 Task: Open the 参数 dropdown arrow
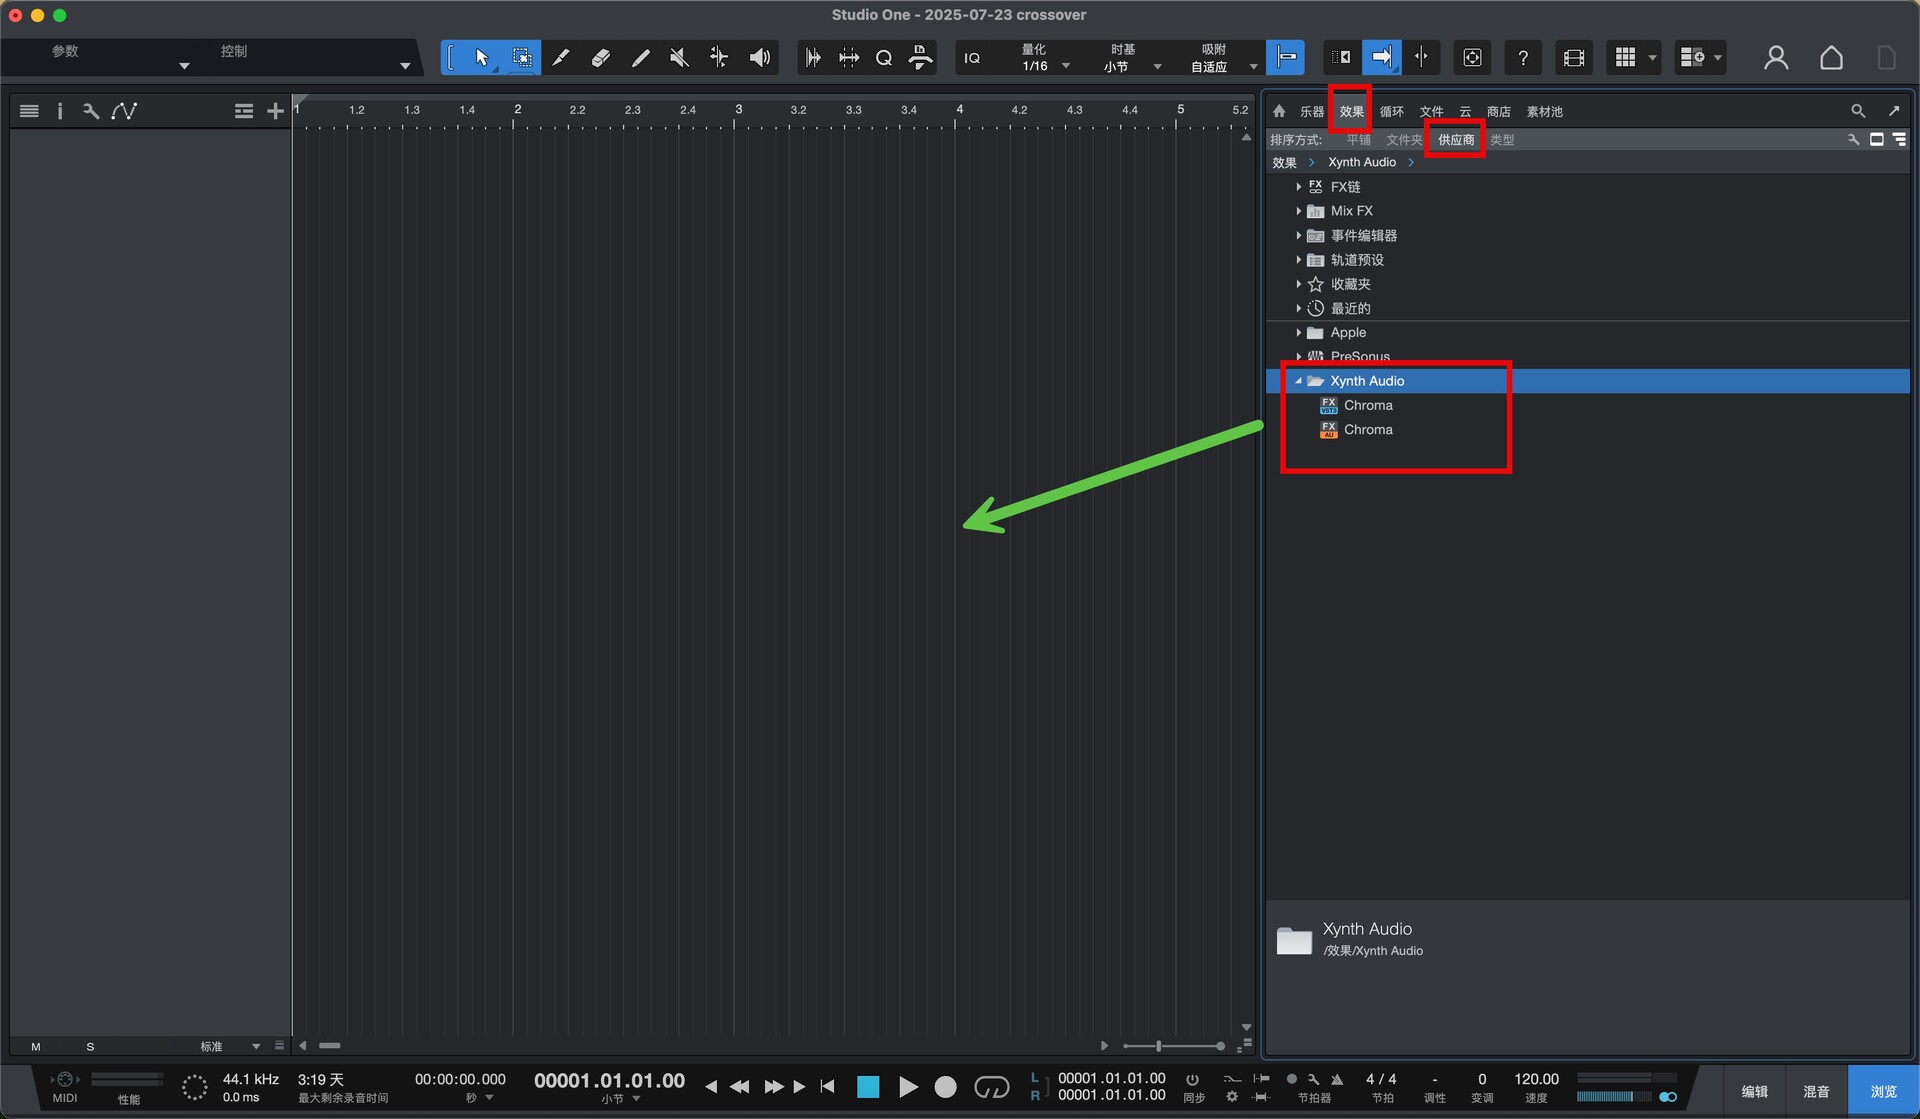click(184, 66)
